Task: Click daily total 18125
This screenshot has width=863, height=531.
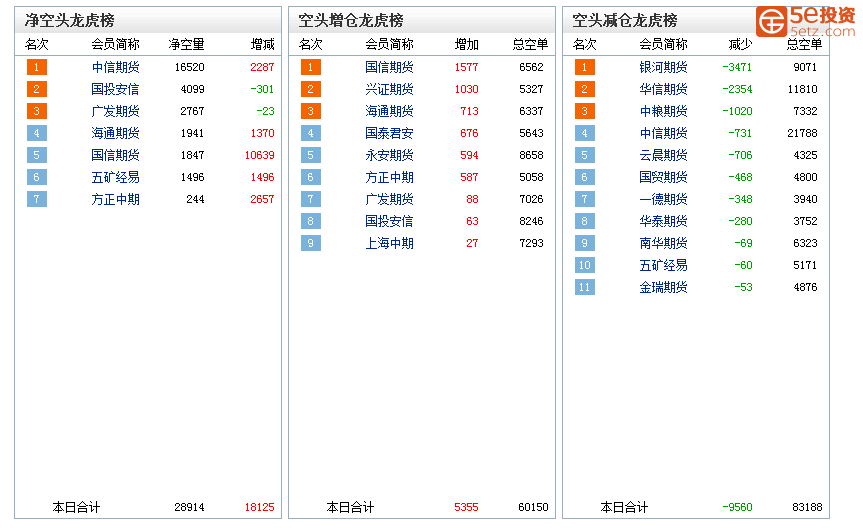Action: click(x=260, y=507)
